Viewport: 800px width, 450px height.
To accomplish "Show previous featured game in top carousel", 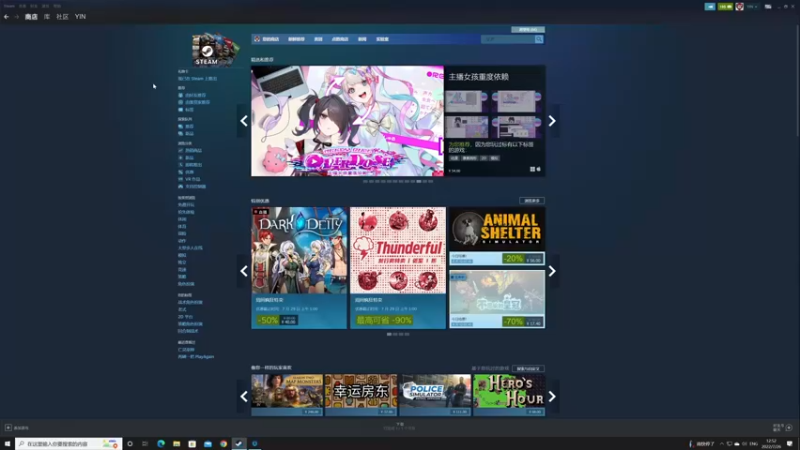I will (244, 121).
